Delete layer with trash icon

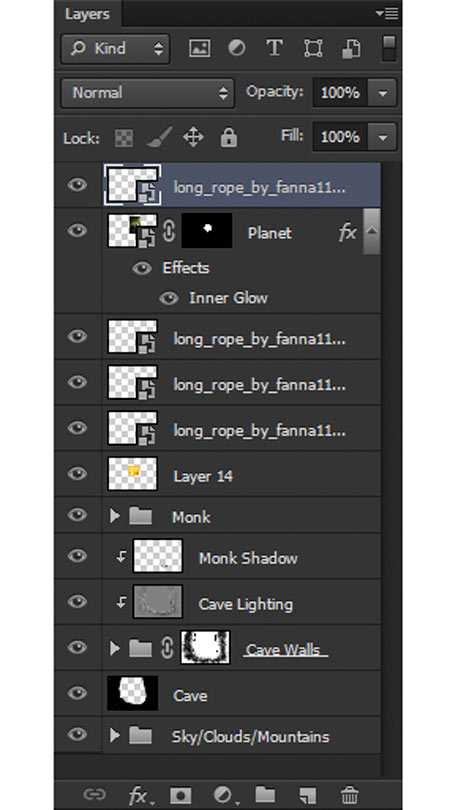(x=350, y=795)
